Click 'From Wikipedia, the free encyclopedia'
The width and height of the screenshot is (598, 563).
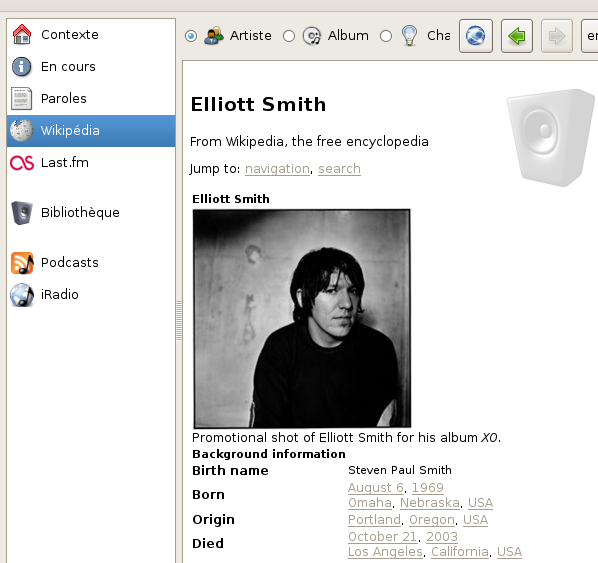(x=309, y=142)
